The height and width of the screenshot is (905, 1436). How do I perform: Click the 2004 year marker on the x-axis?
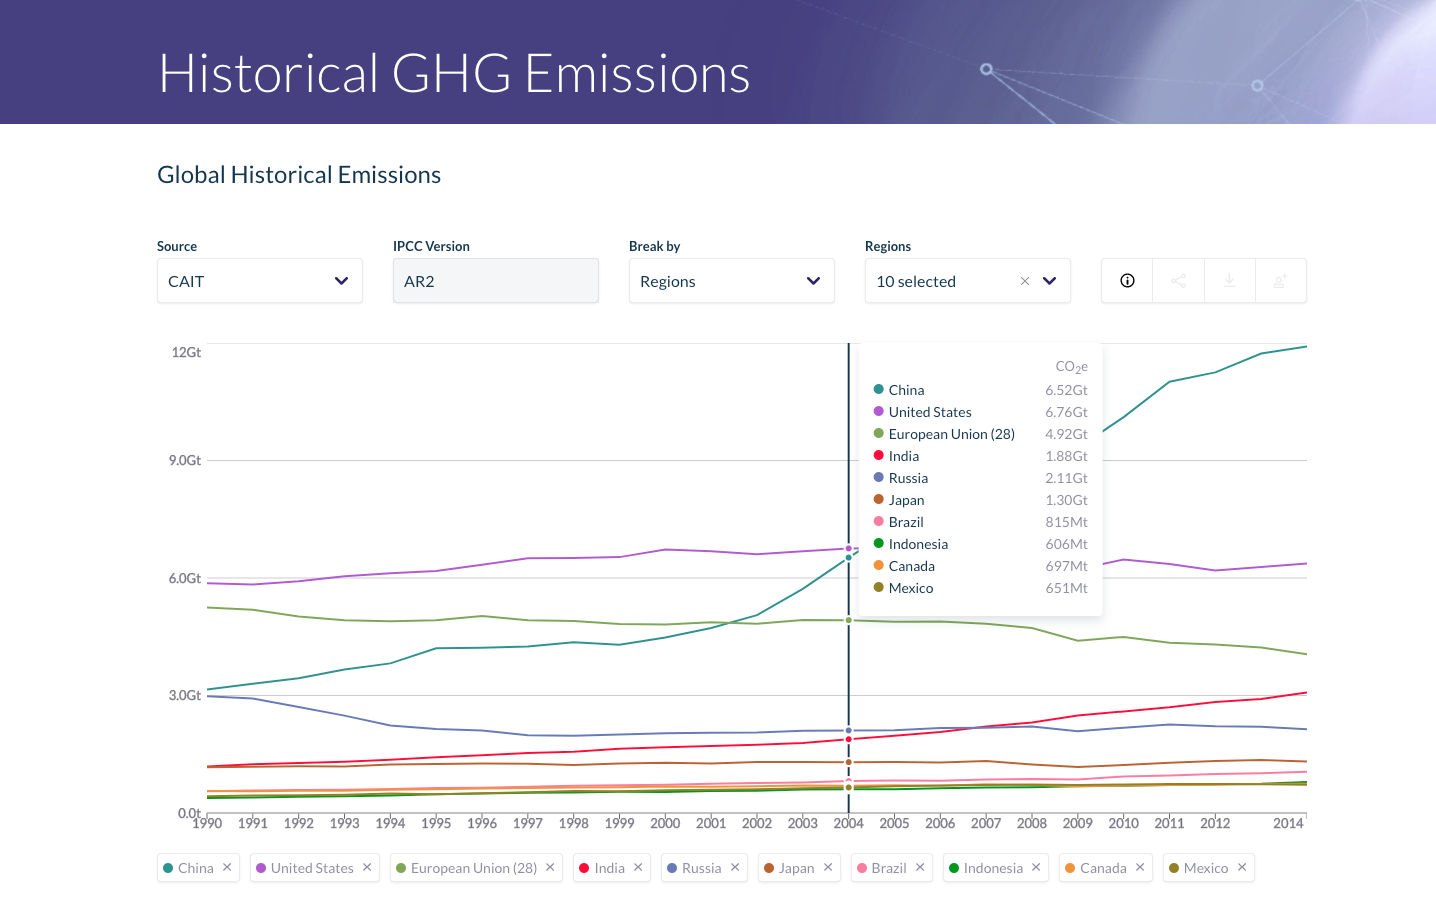848,823
